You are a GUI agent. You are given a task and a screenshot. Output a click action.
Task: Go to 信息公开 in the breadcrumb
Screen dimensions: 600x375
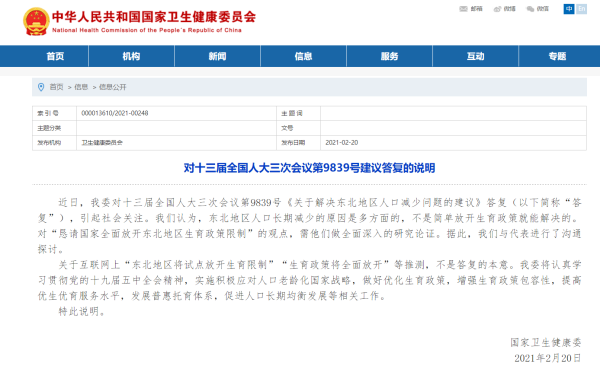[x=112, y=87]
